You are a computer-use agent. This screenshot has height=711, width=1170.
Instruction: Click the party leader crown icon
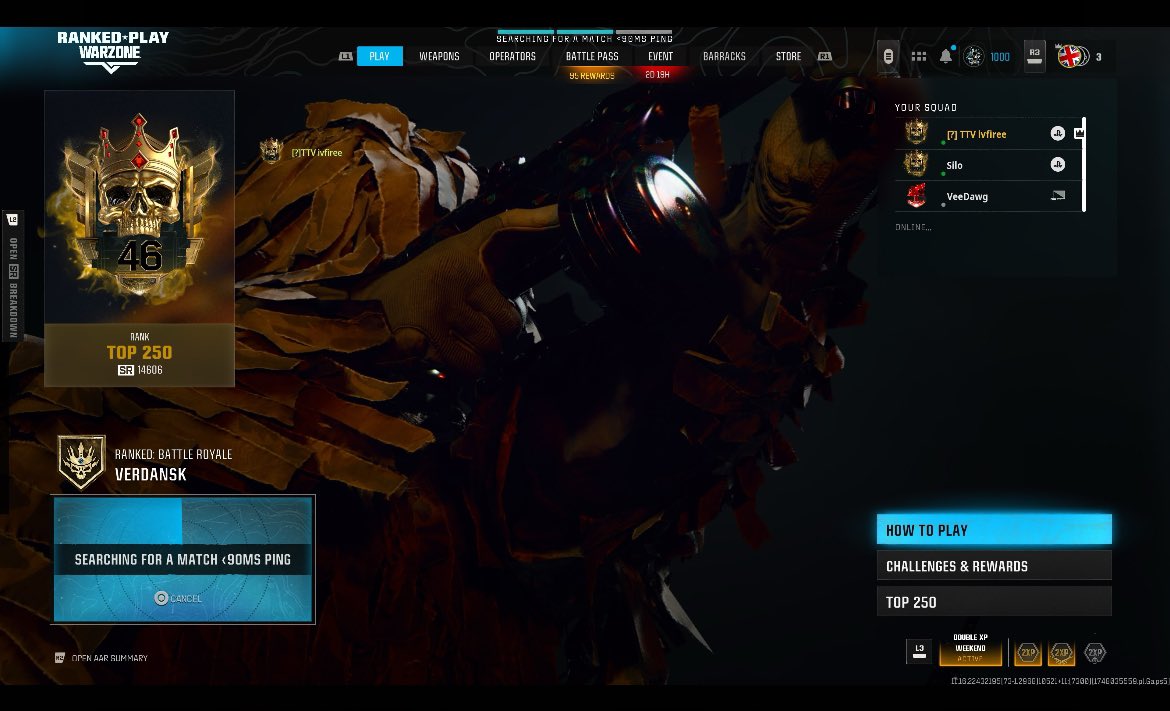click(1077, 134)
